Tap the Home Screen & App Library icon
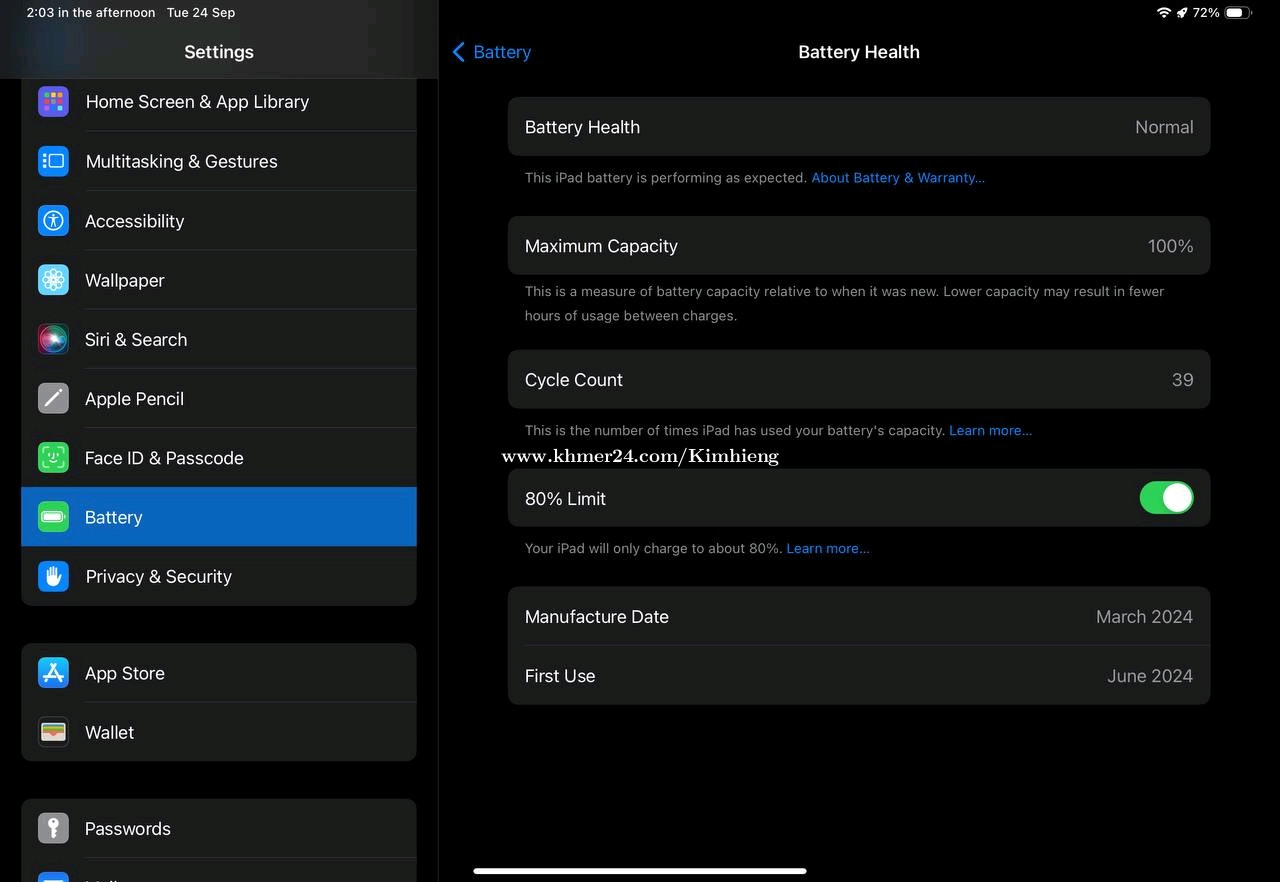1280x882 pixels. click(x=53, y=102)
